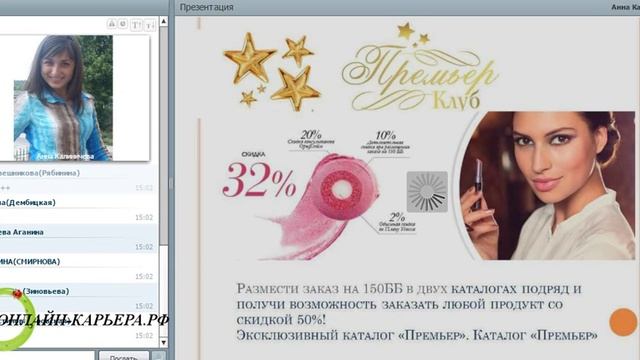Click into the chat message input field
The image size is (640, 360).
47,356
